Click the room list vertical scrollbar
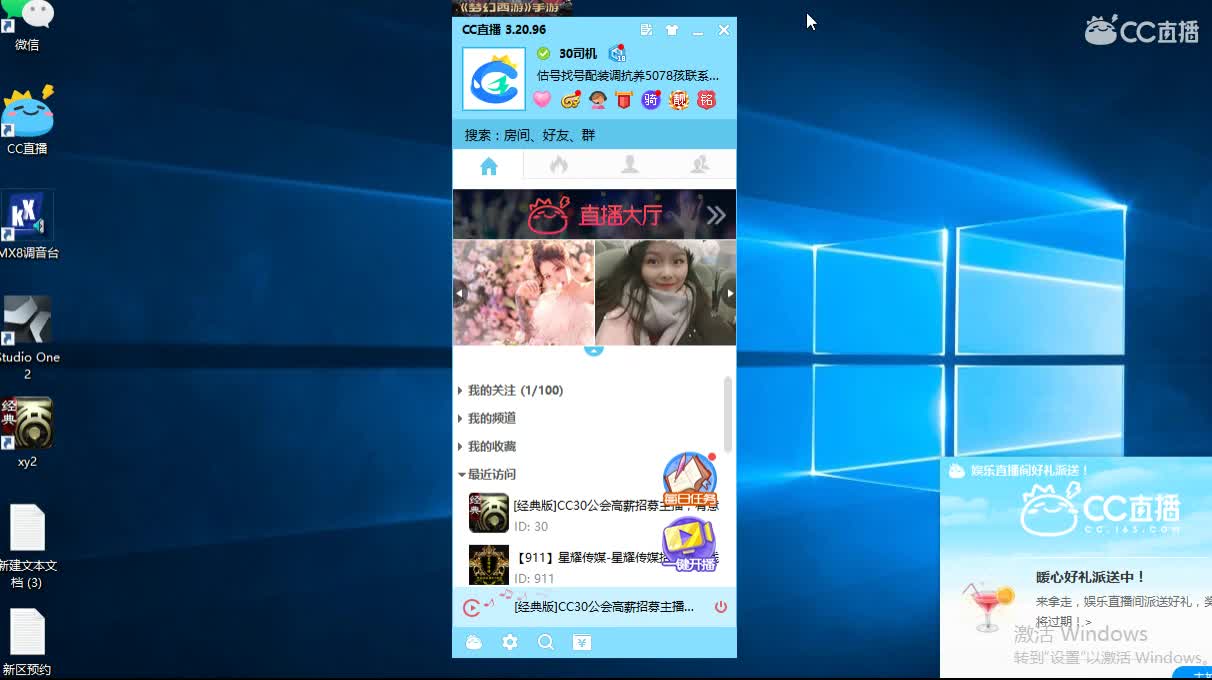This screenshot has height=680, width=1212. [x=728, y=415]
